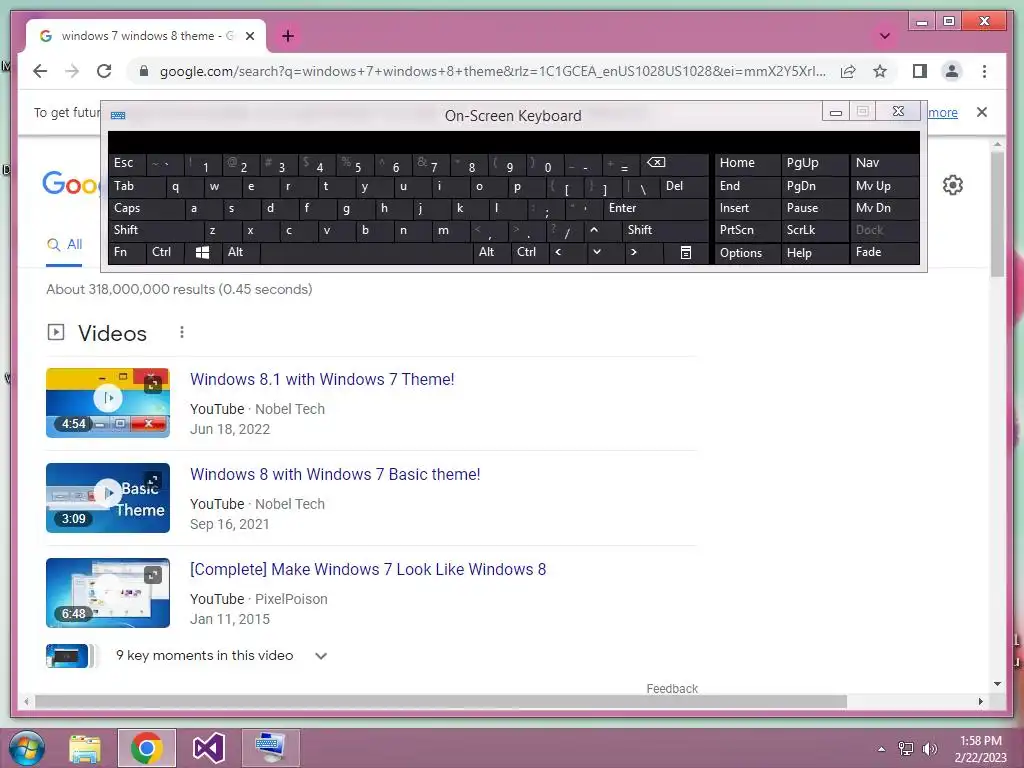Screen dimensions: 1024x768
Task: Open Make Windows 7 Look Like Windows 8 link
Action: (368, 569)
